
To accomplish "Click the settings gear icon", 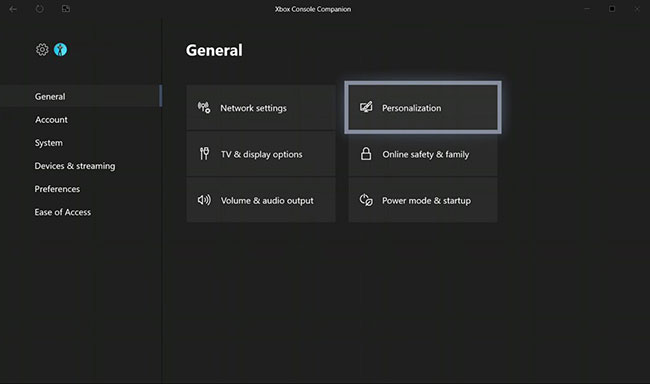I will tap(42, 50).
